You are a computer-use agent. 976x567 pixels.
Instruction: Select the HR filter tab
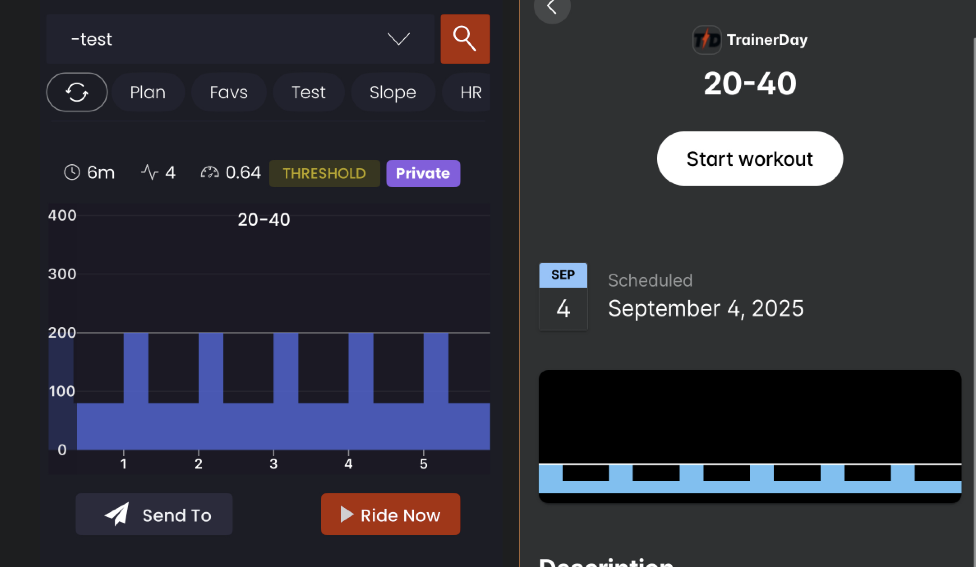point(470,92)
